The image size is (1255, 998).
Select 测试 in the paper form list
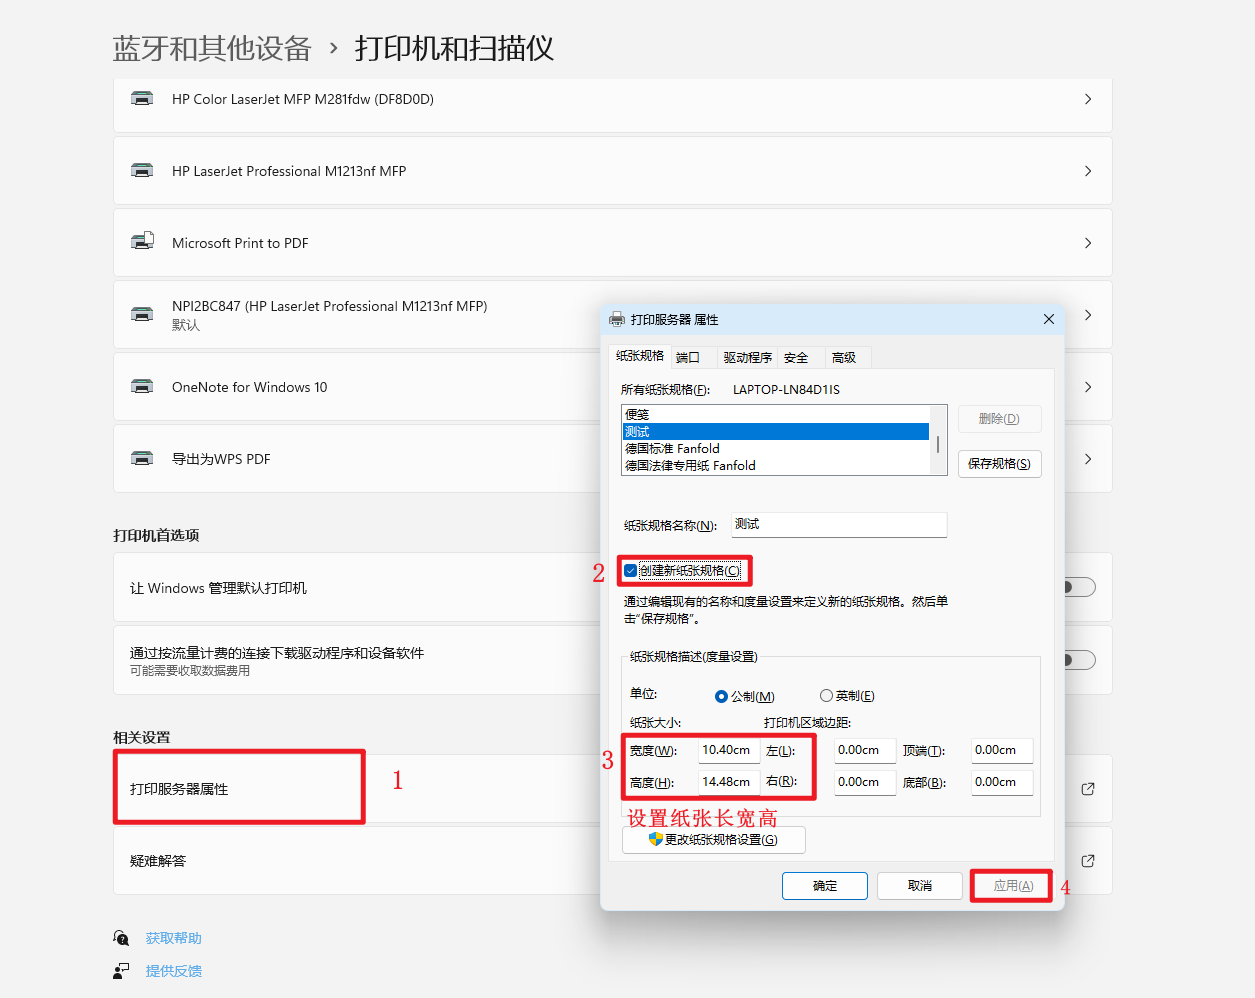[x=776, y=431]
